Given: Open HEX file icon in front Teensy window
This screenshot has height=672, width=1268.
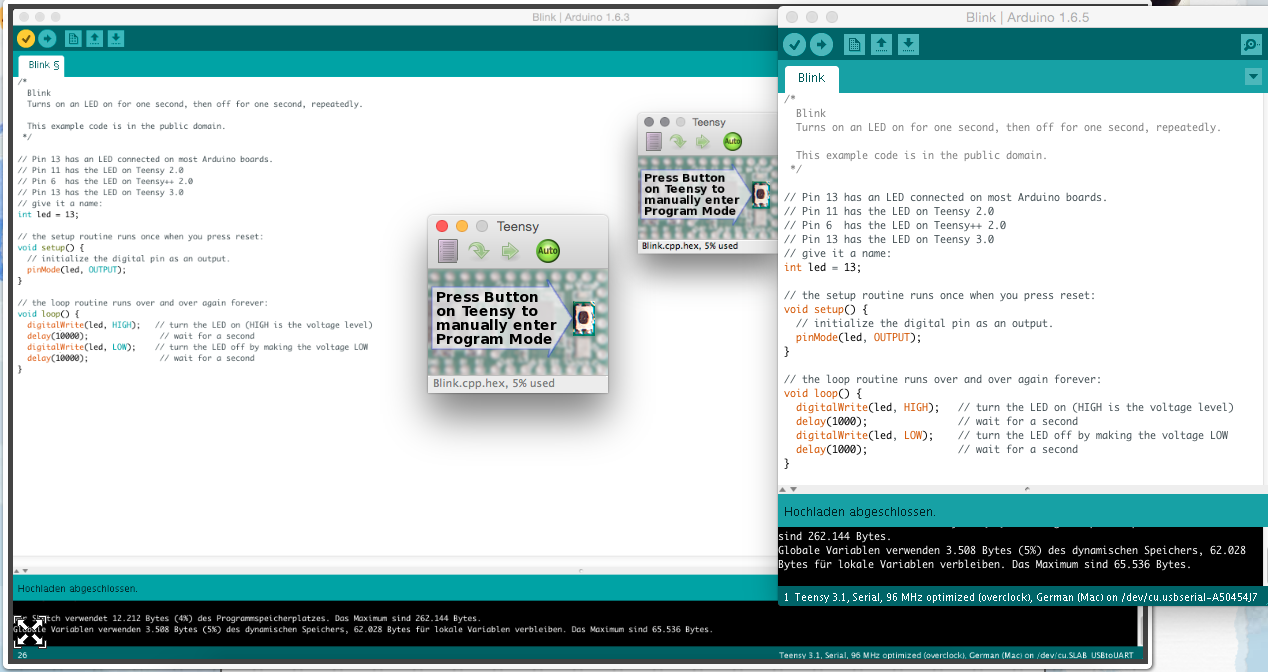Looking at the screenshot, I should tap(448, 251).
